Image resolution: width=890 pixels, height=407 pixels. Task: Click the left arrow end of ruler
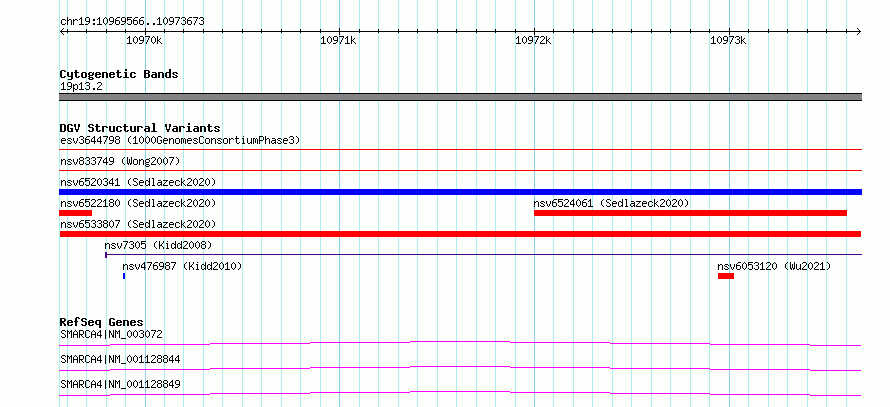pos(63,31)
